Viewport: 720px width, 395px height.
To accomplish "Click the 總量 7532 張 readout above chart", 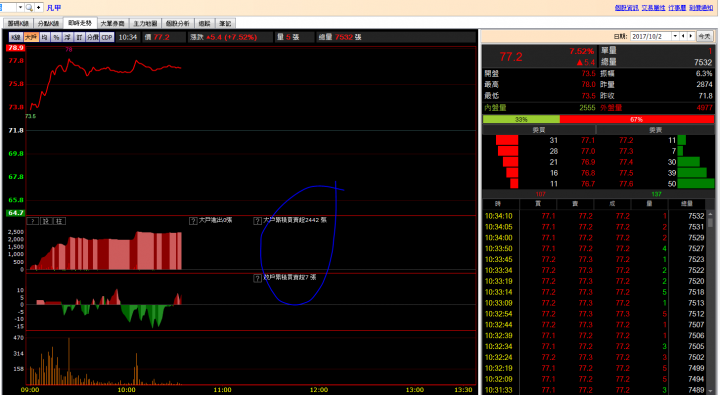I will [x=340, y=37].
